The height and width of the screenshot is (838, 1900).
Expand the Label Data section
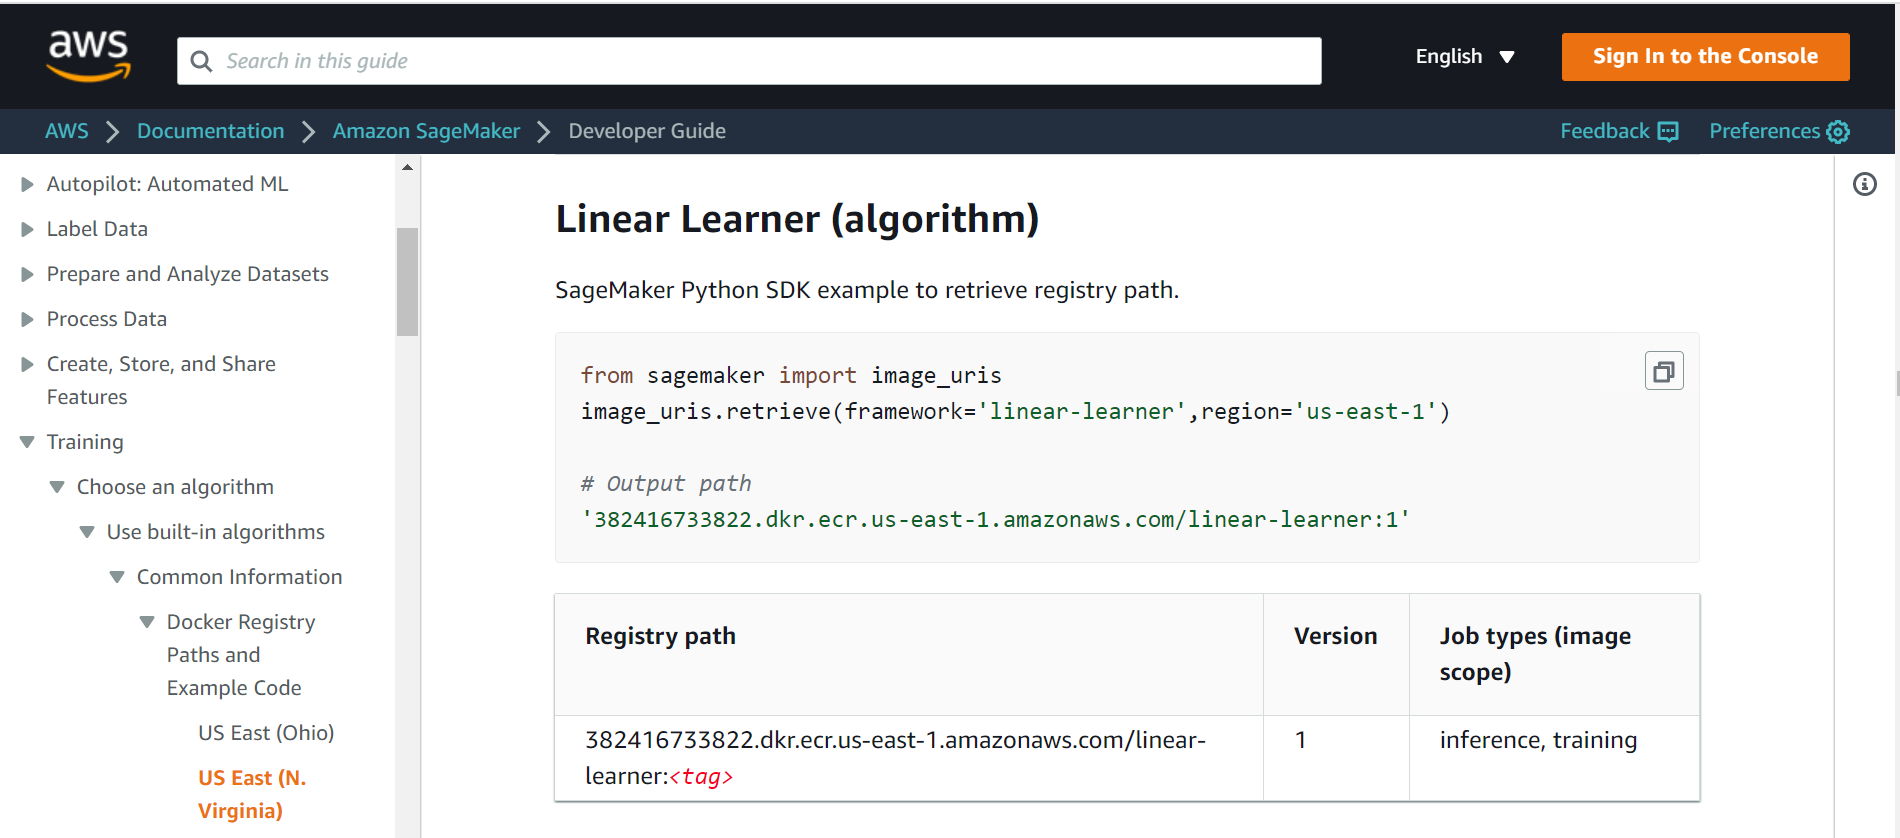27,229
